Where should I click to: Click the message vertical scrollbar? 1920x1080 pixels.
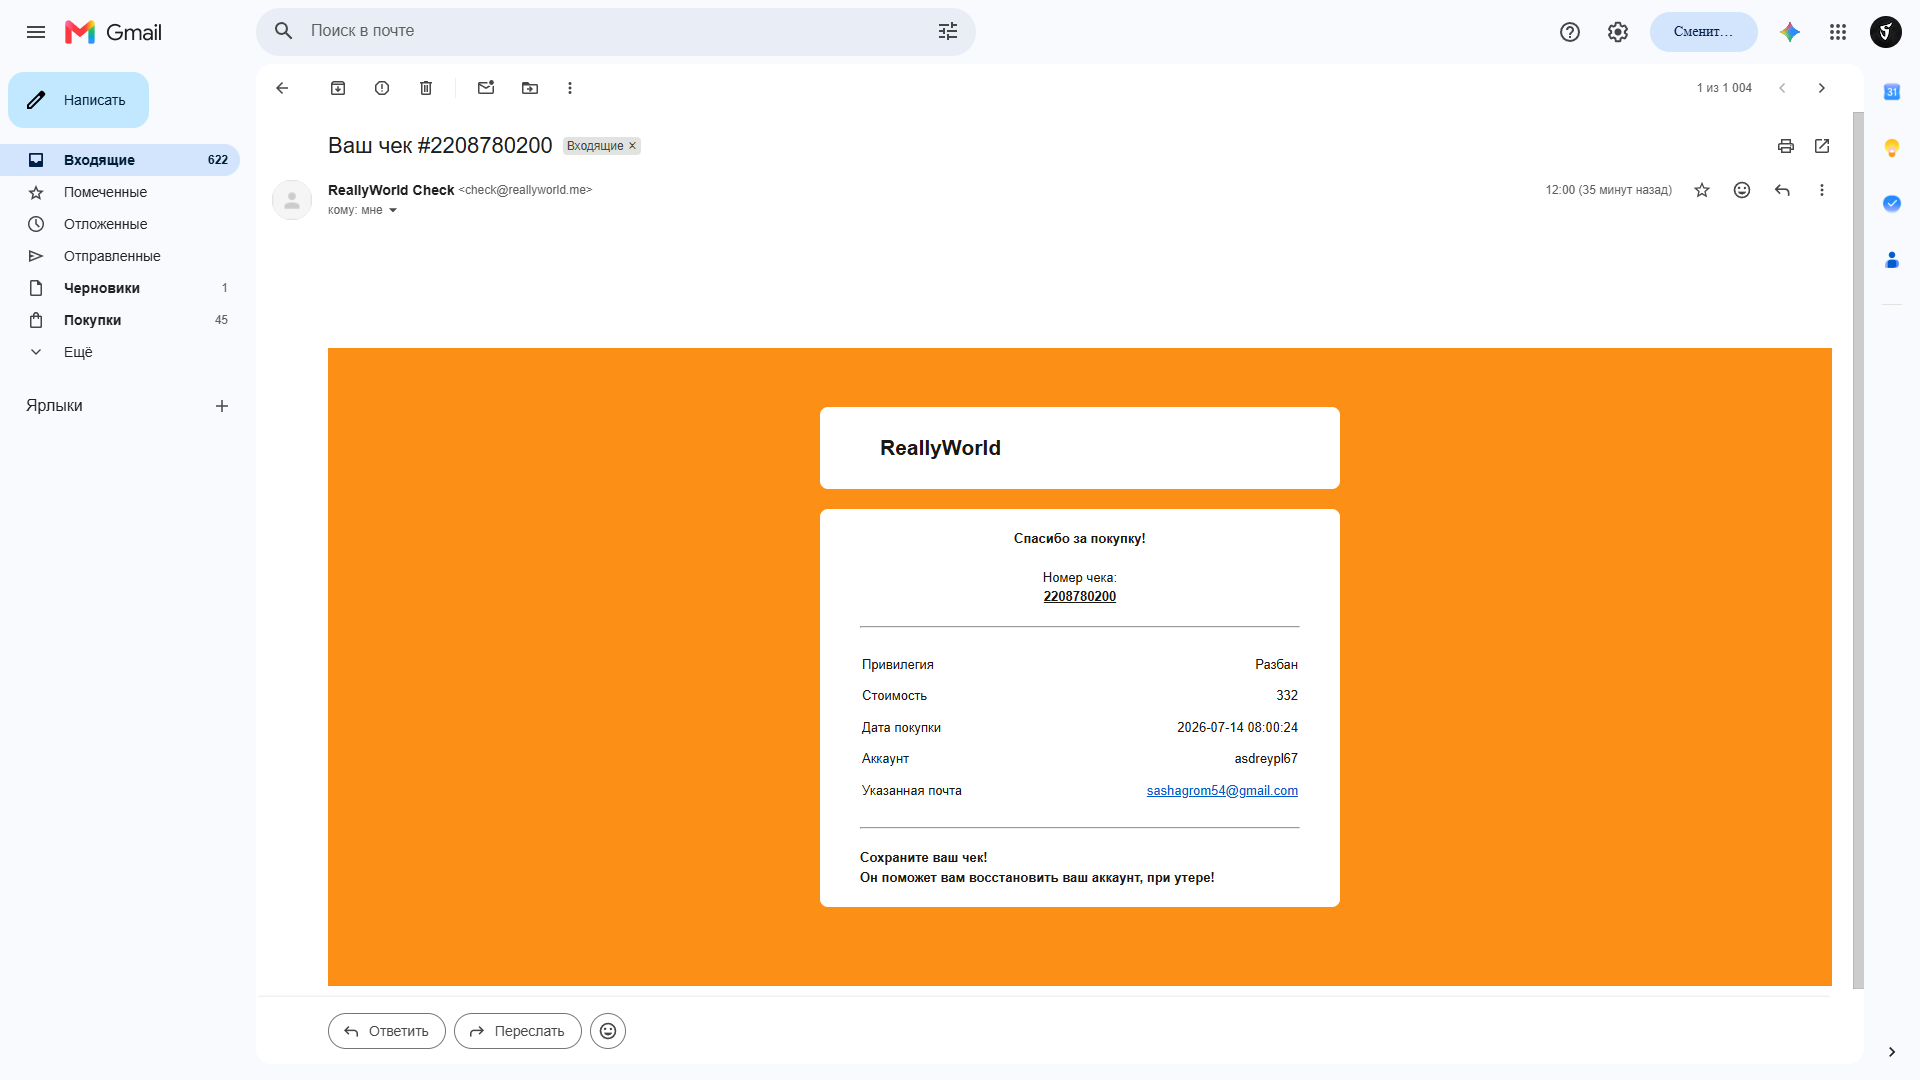1858,550
